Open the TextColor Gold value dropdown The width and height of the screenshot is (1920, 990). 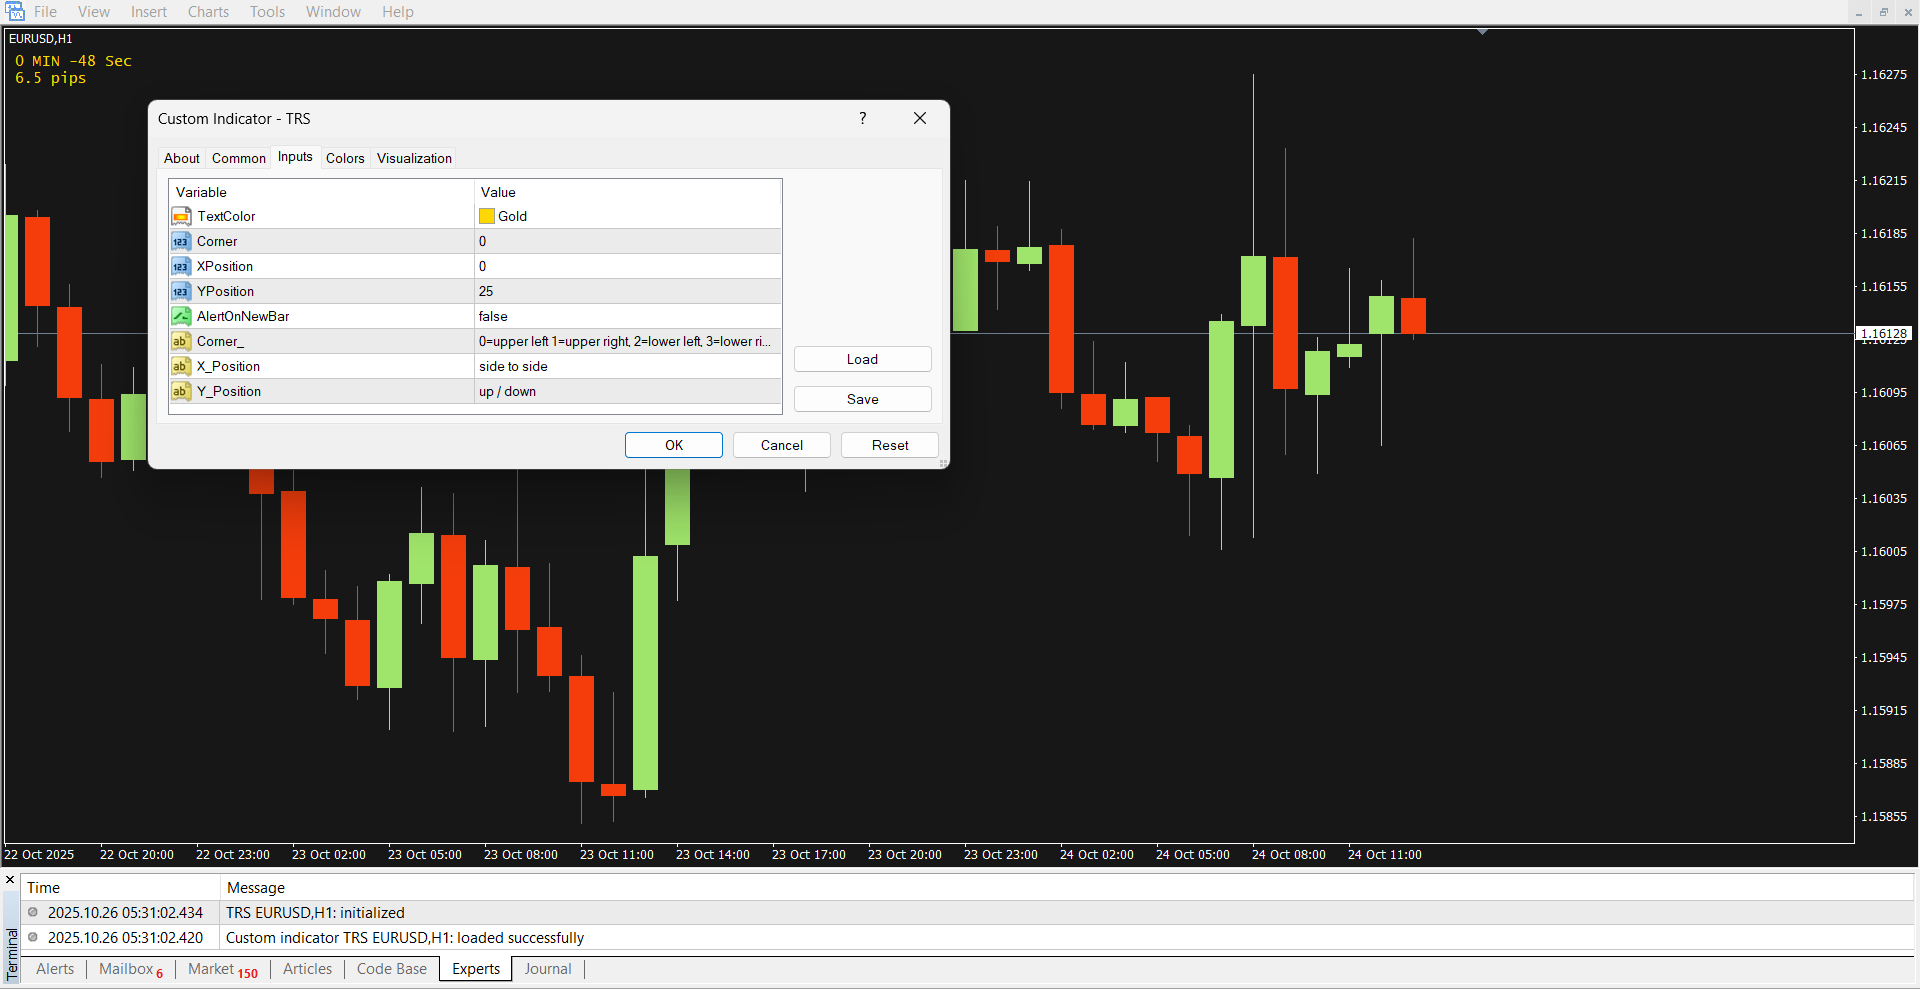tap(627, 216)
